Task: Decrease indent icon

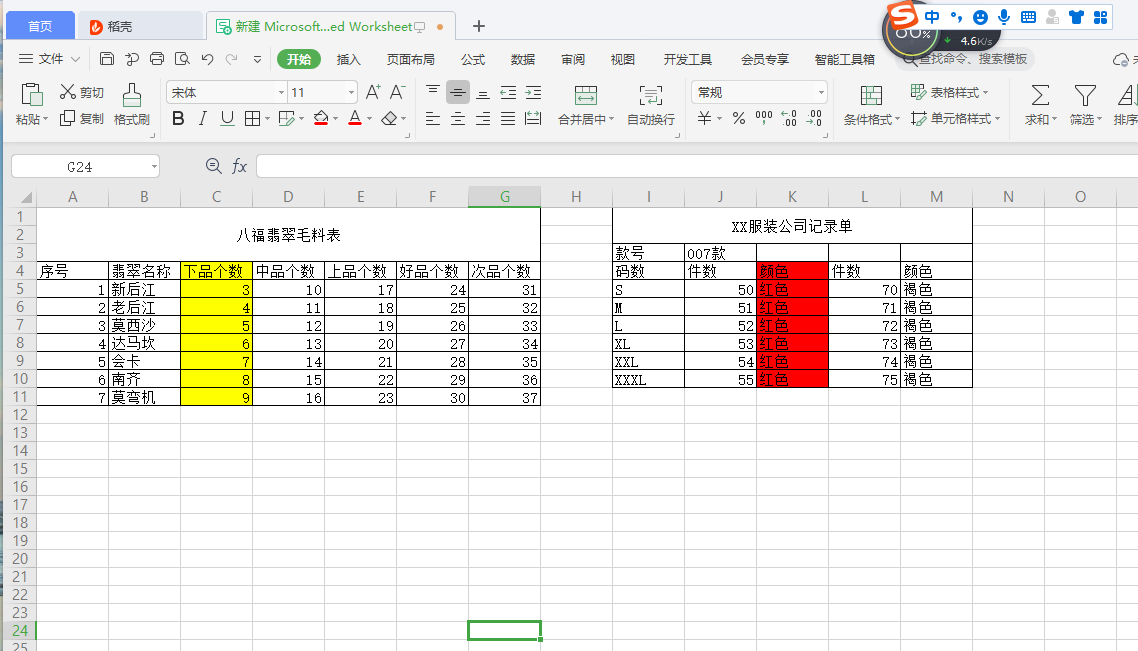Action: (x=508, y=92)
